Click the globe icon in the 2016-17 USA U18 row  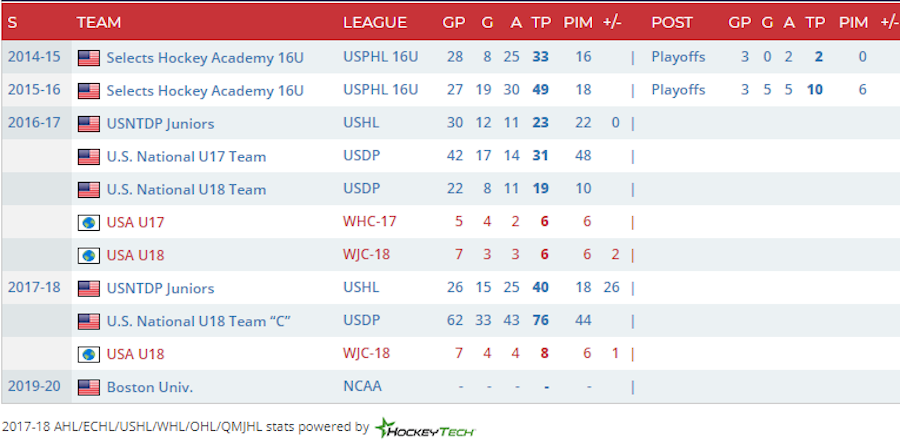(x=89, y=255)
